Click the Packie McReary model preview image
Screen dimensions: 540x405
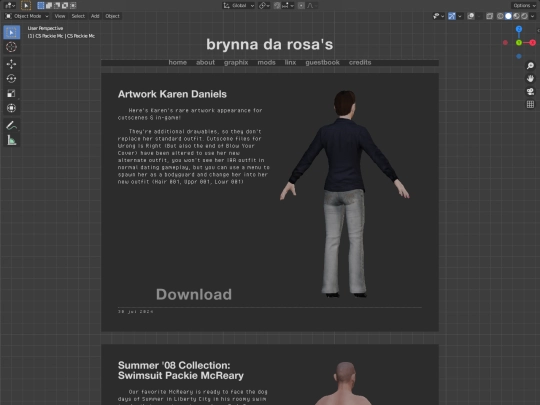(344, 383)
